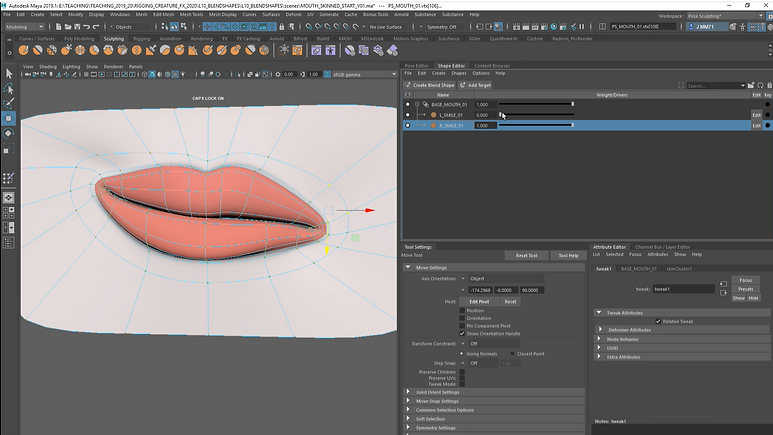Click the Presets button in Attribute Editor
Image resolution: width=773 pixels, height=435 pixels.
745,289
